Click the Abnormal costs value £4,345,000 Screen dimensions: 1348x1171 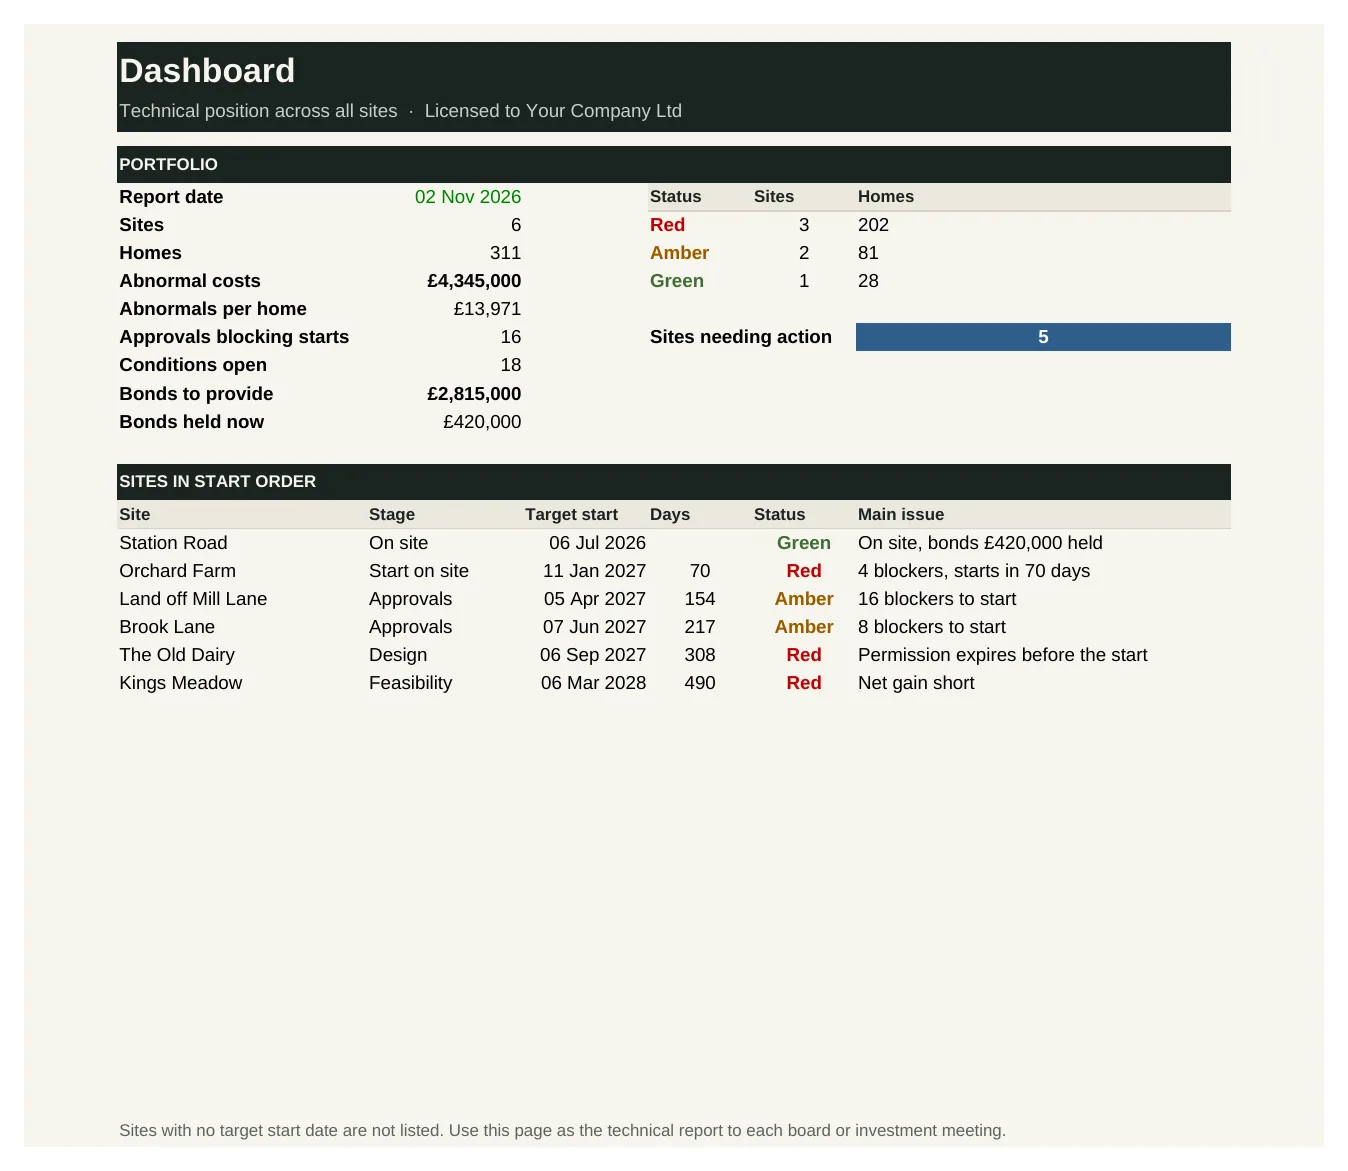coord(474,281)
